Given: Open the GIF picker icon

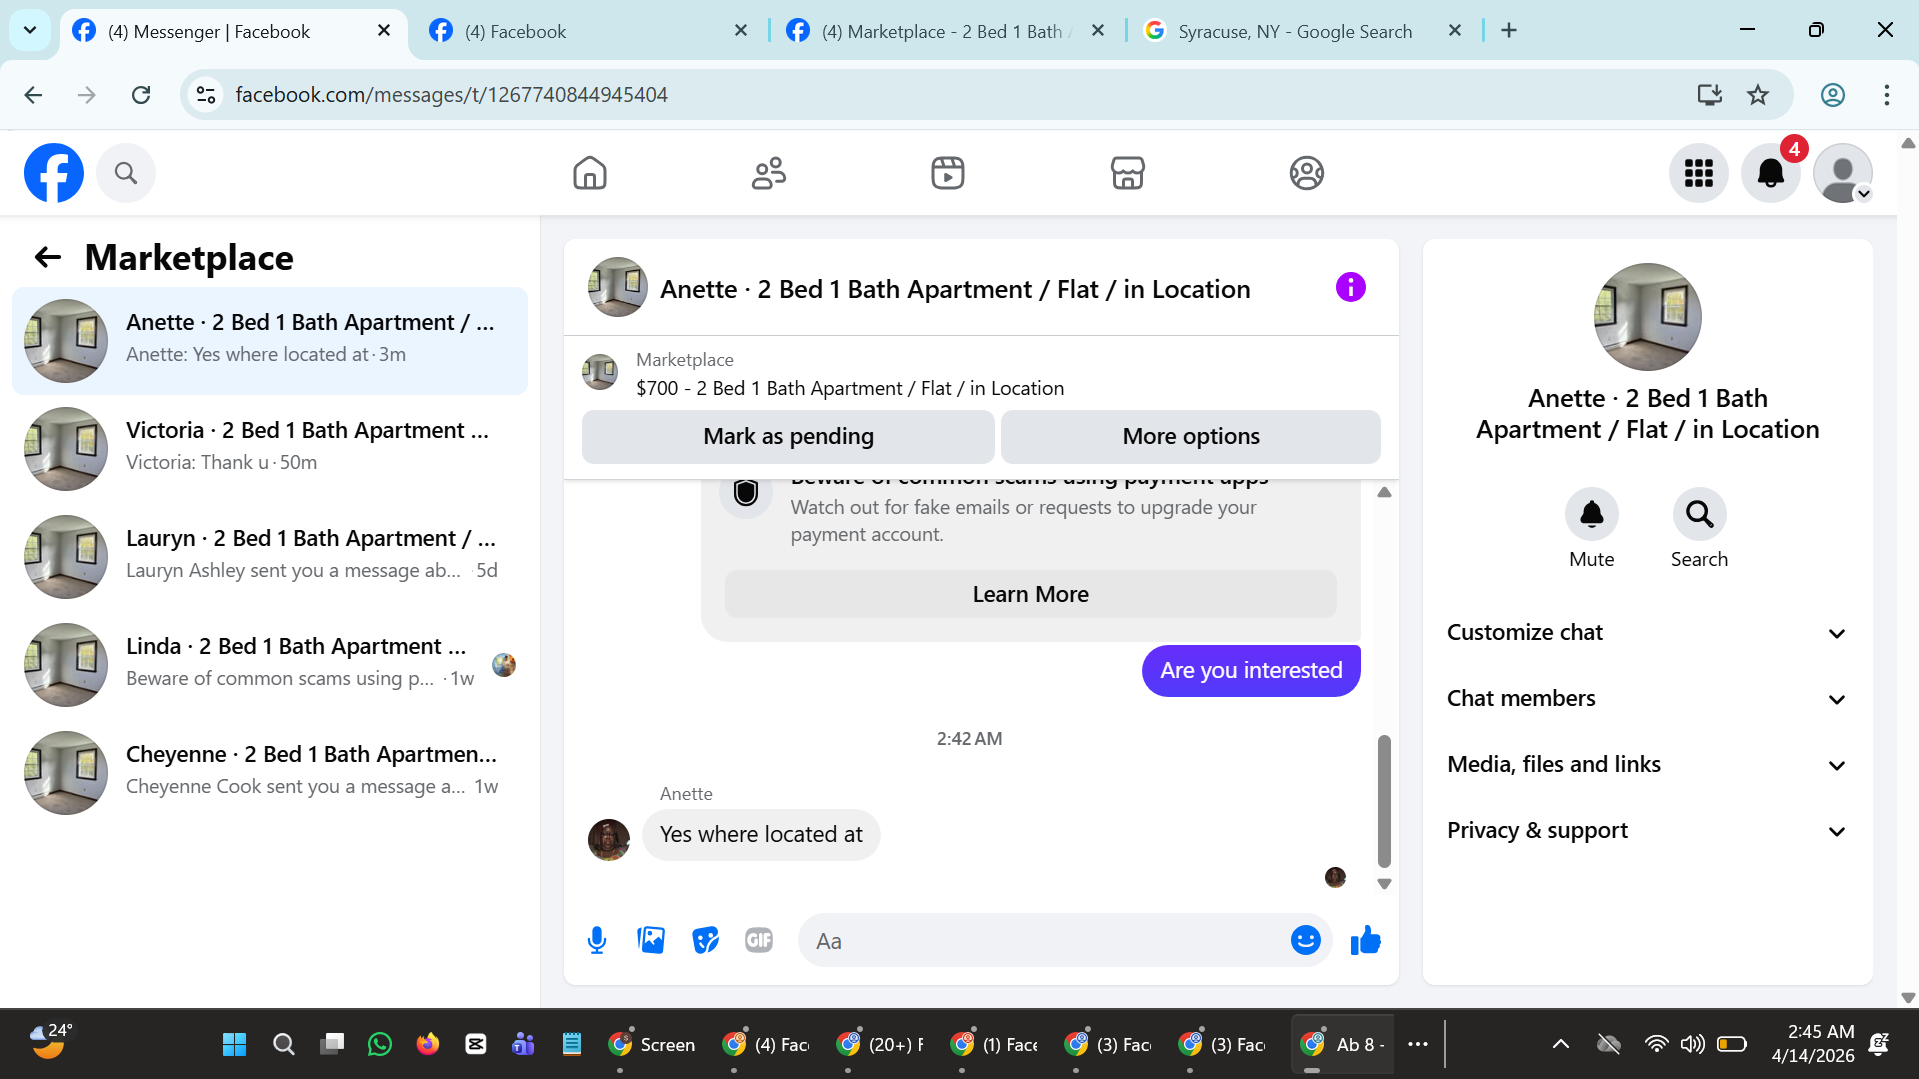Looking at the screenshot, I should (759, 941).
